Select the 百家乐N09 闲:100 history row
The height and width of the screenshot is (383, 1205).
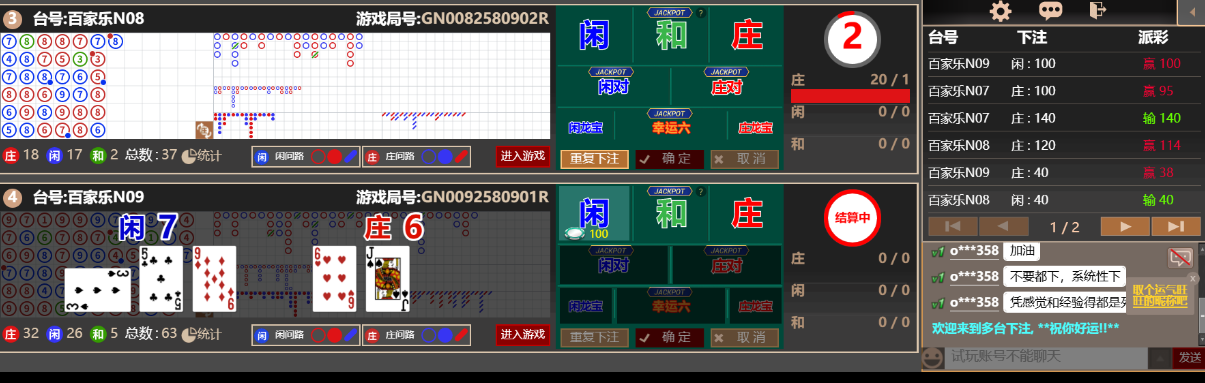point(1063,63)
